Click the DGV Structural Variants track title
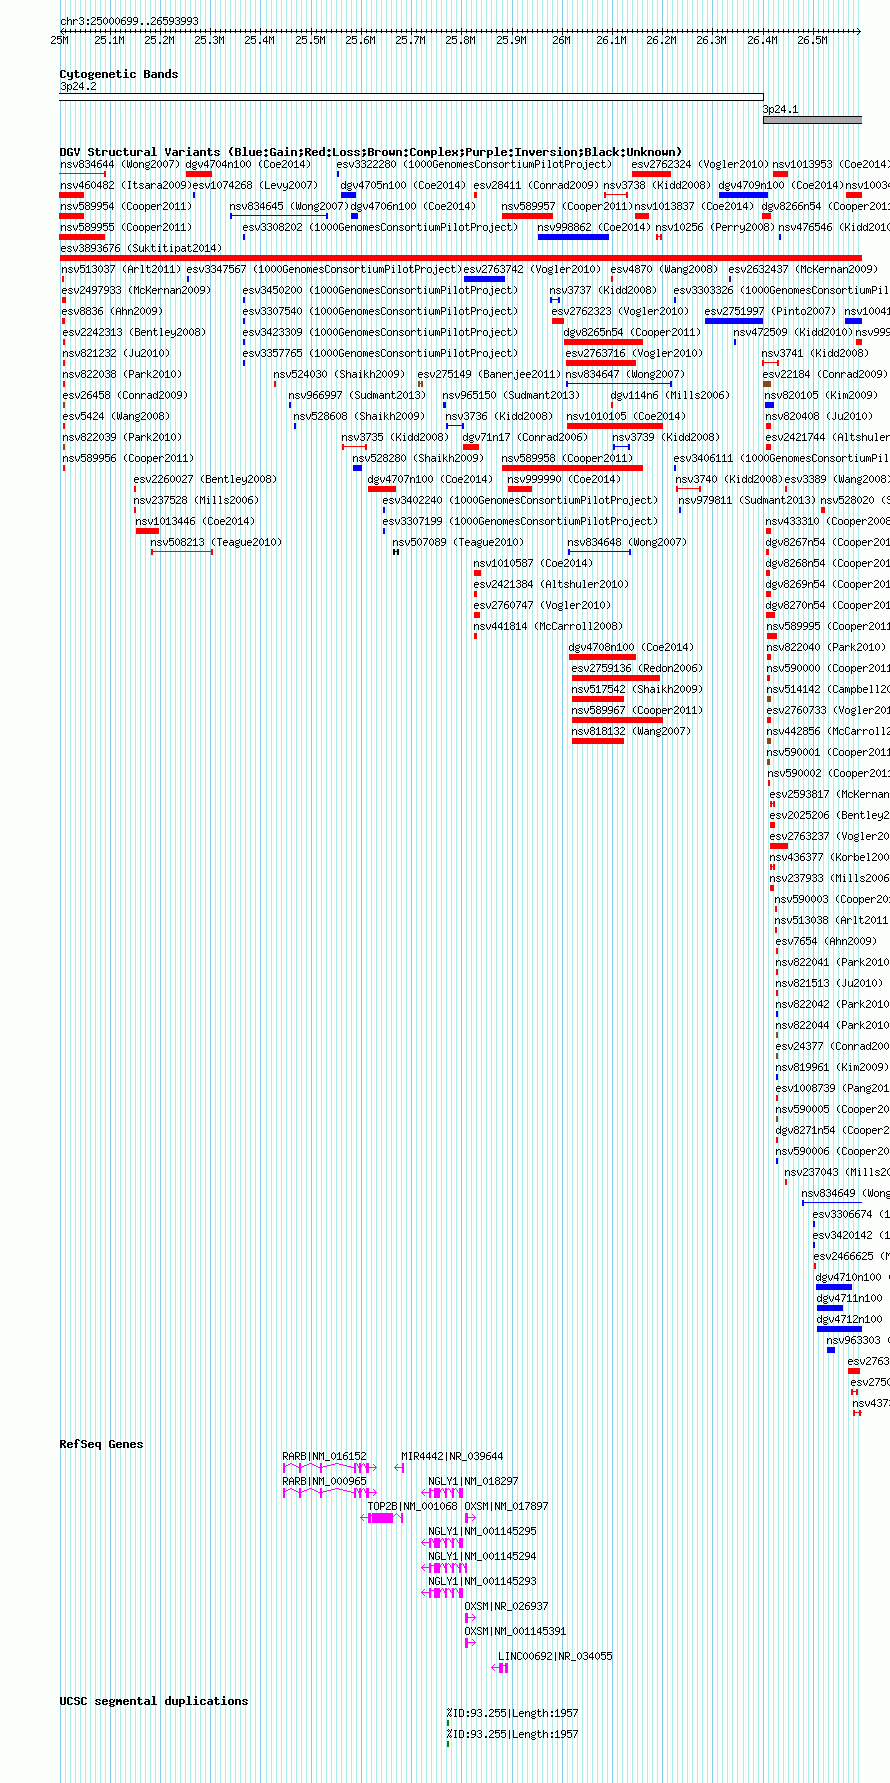The height and width of the screenshot is (1783, 890). tap(371, 152)
